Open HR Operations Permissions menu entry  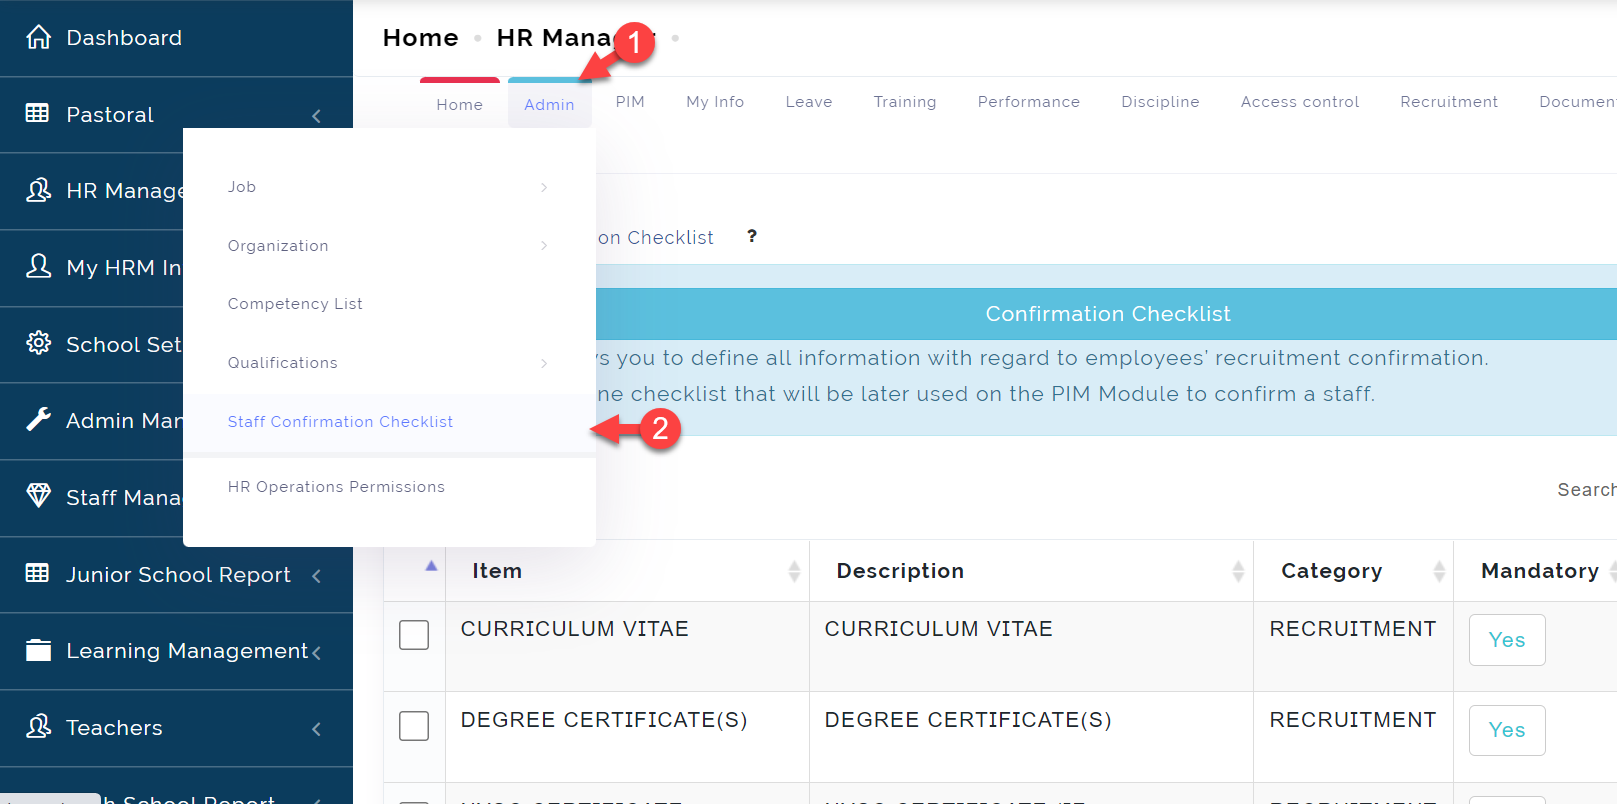pyautogui.click(x=390, y=487)
